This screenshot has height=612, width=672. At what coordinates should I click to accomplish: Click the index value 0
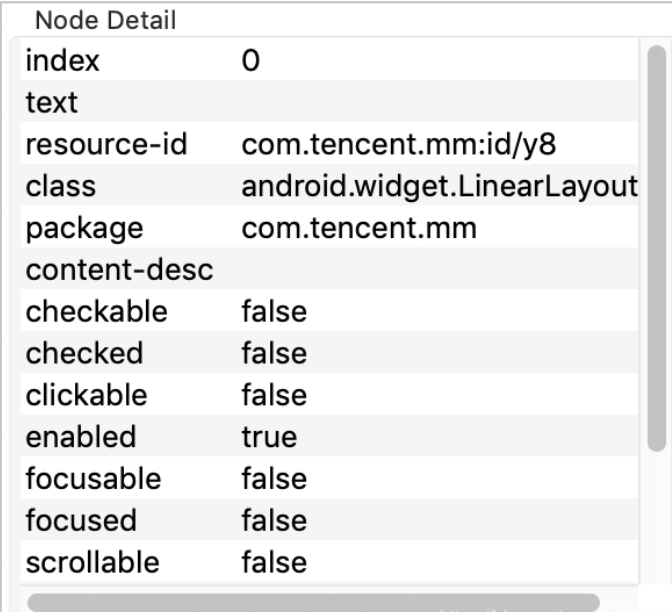251,61
